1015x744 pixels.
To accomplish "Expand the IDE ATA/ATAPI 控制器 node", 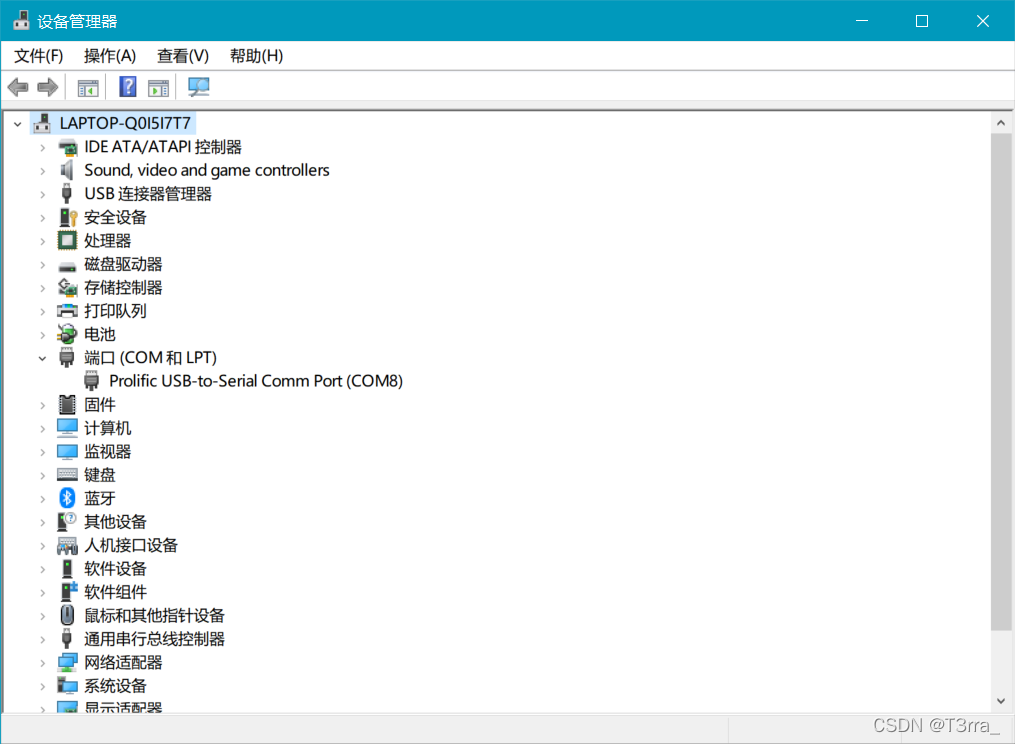I will click(x=43, y=148).
